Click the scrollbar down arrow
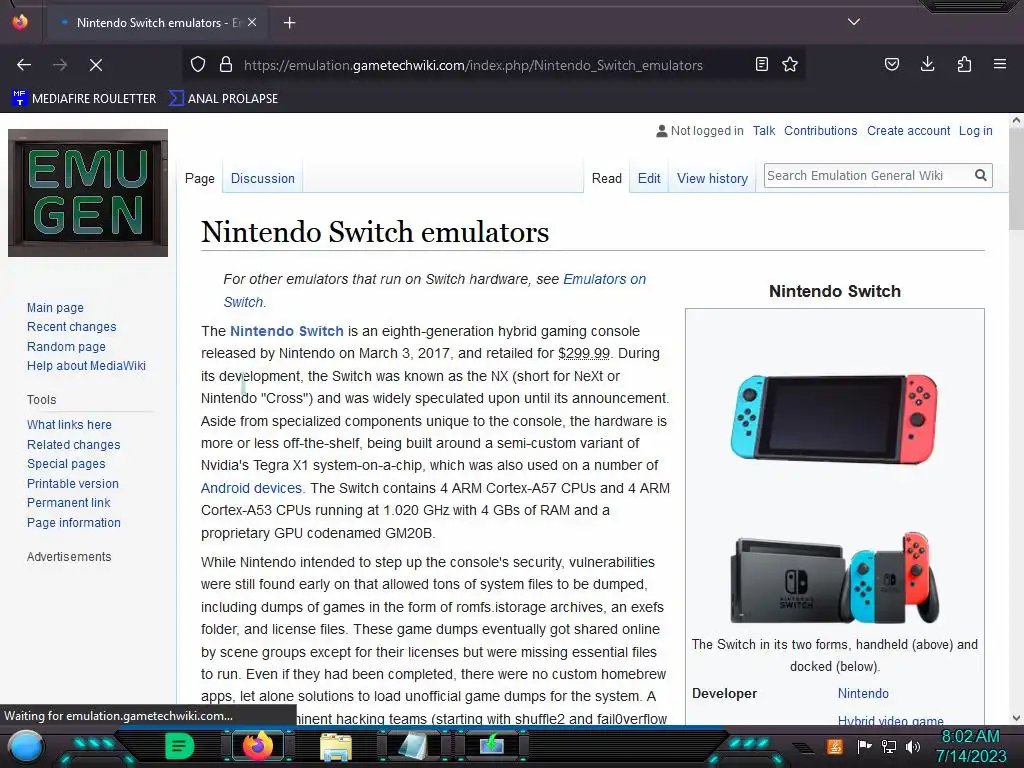 1016,718
